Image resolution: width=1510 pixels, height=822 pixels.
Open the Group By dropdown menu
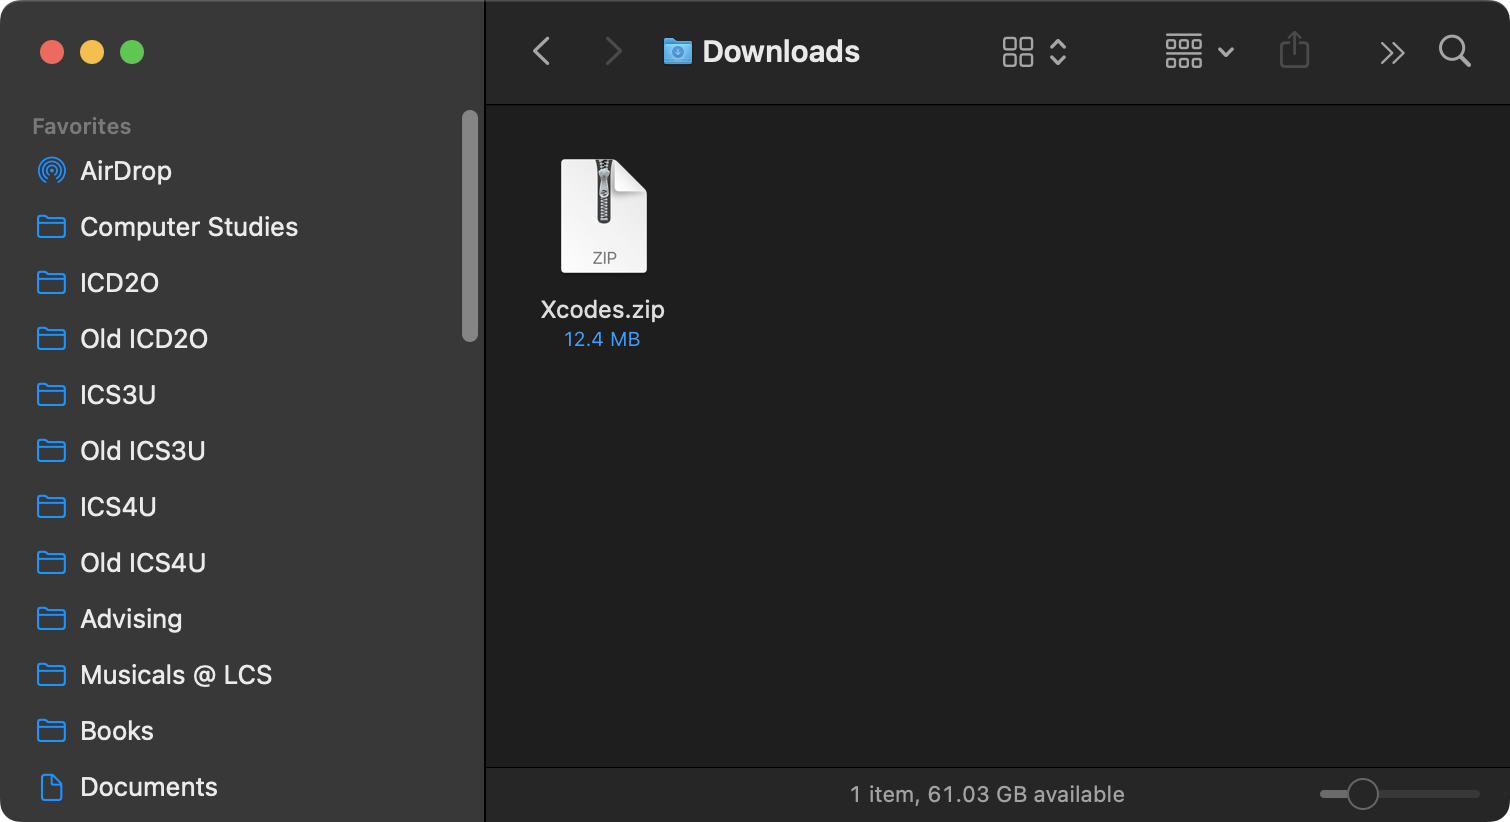coord(1199,52)
